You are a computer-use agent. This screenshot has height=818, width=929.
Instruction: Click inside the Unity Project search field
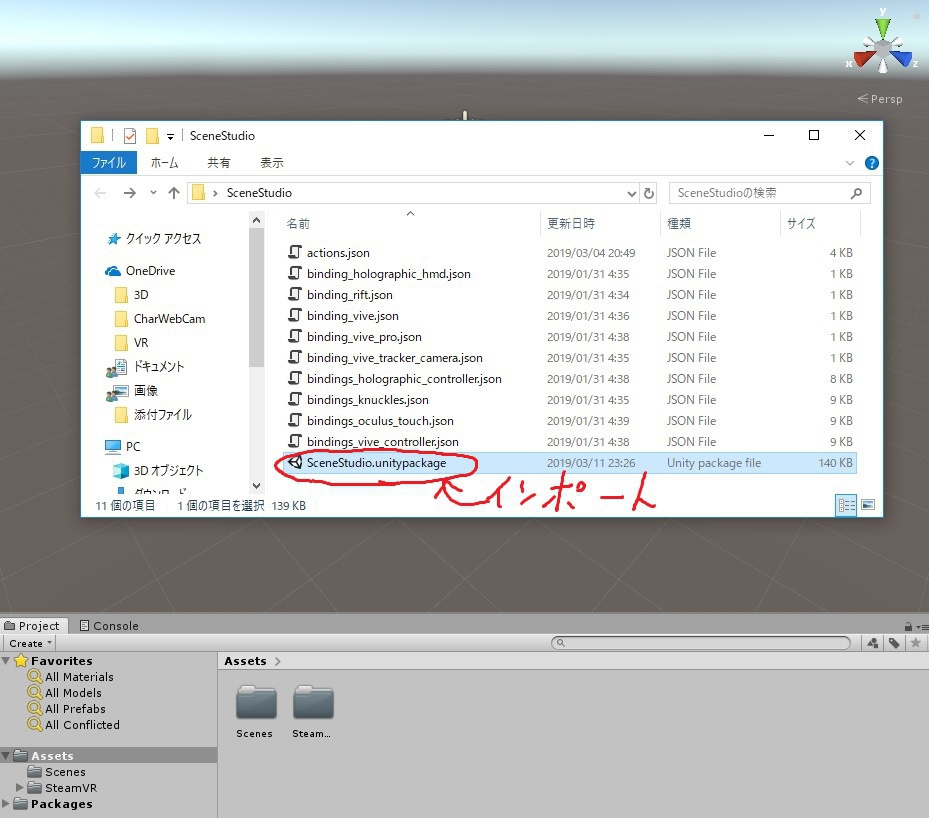click(x=700, y=643)
